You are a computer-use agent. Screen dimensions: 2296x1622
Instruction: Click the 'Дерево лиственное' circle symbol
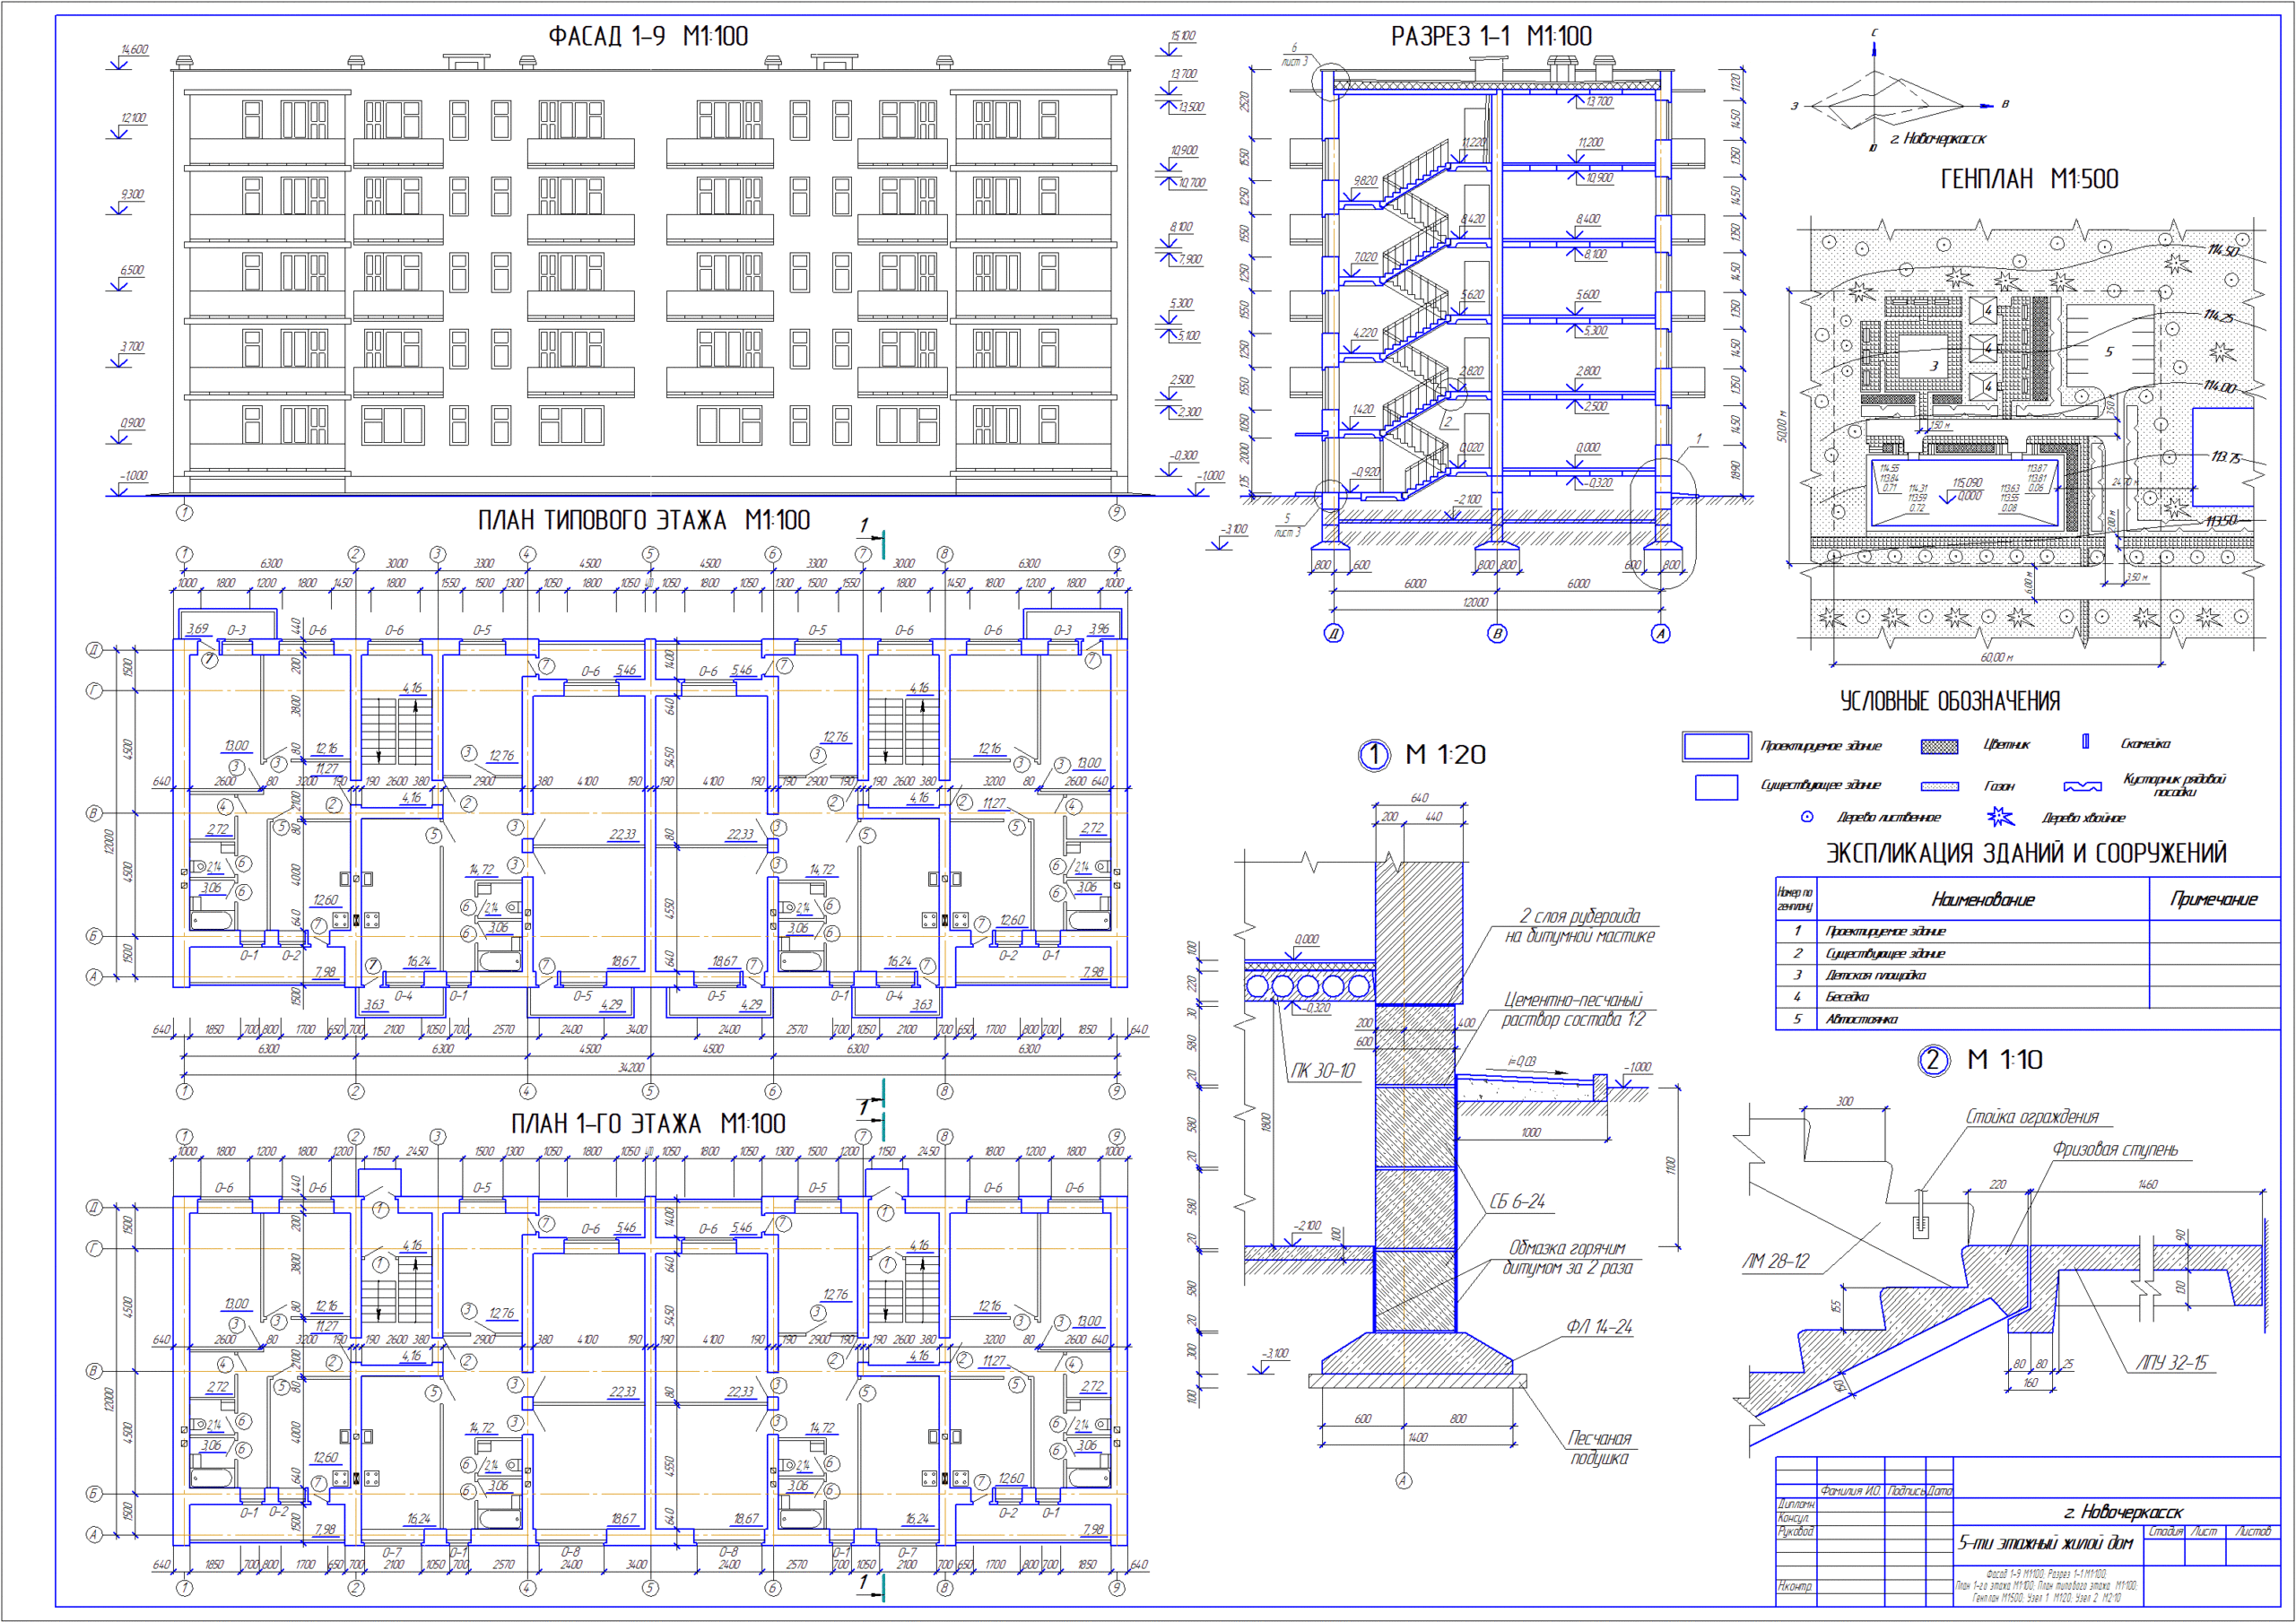1807,817
